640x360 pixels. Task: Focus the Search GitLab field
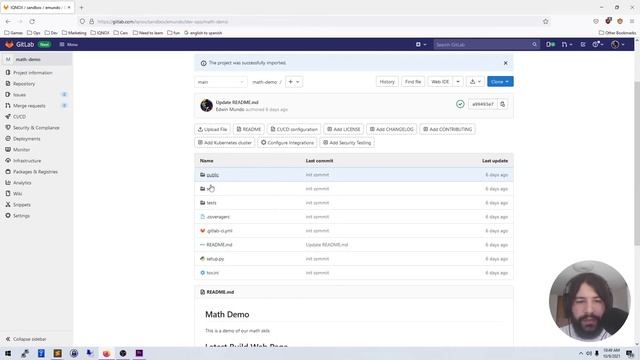click(x=486, y=44)
